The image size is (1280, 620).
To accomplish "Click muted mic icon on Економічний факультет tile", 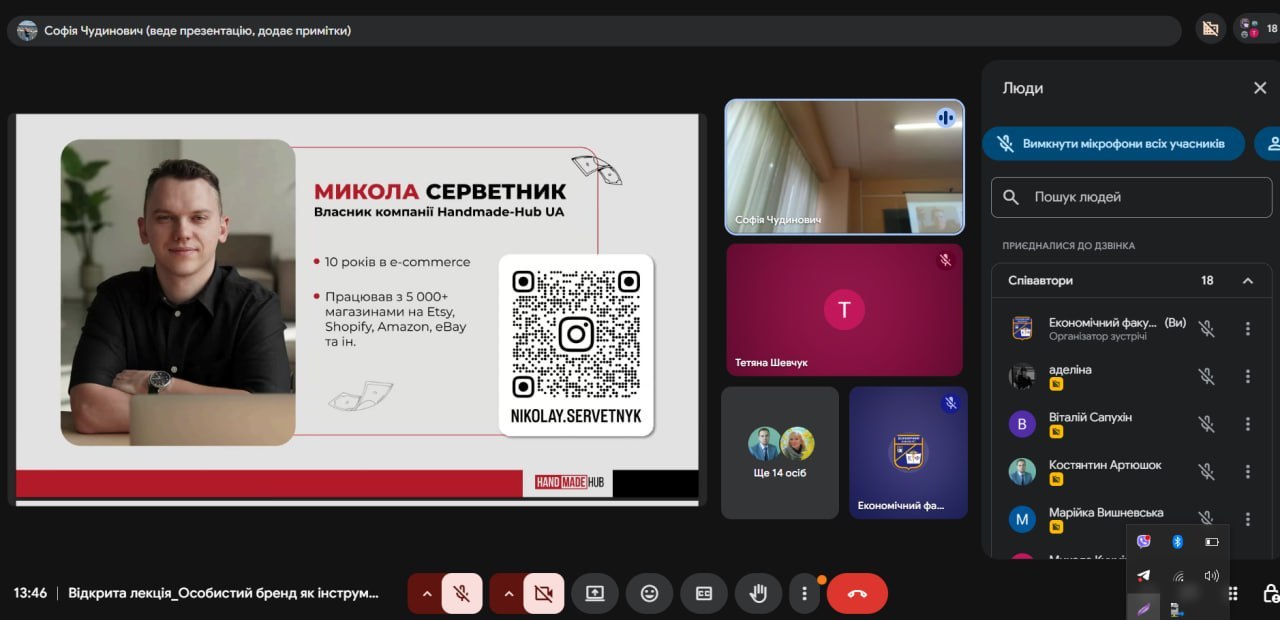I will 951,403.
